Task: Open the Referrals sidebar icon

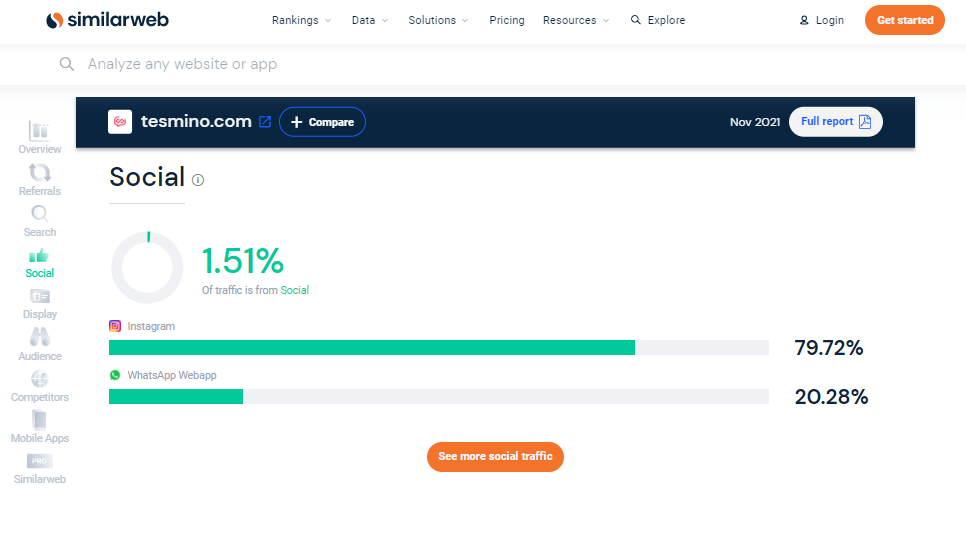Action: click(x=39, y=173)
